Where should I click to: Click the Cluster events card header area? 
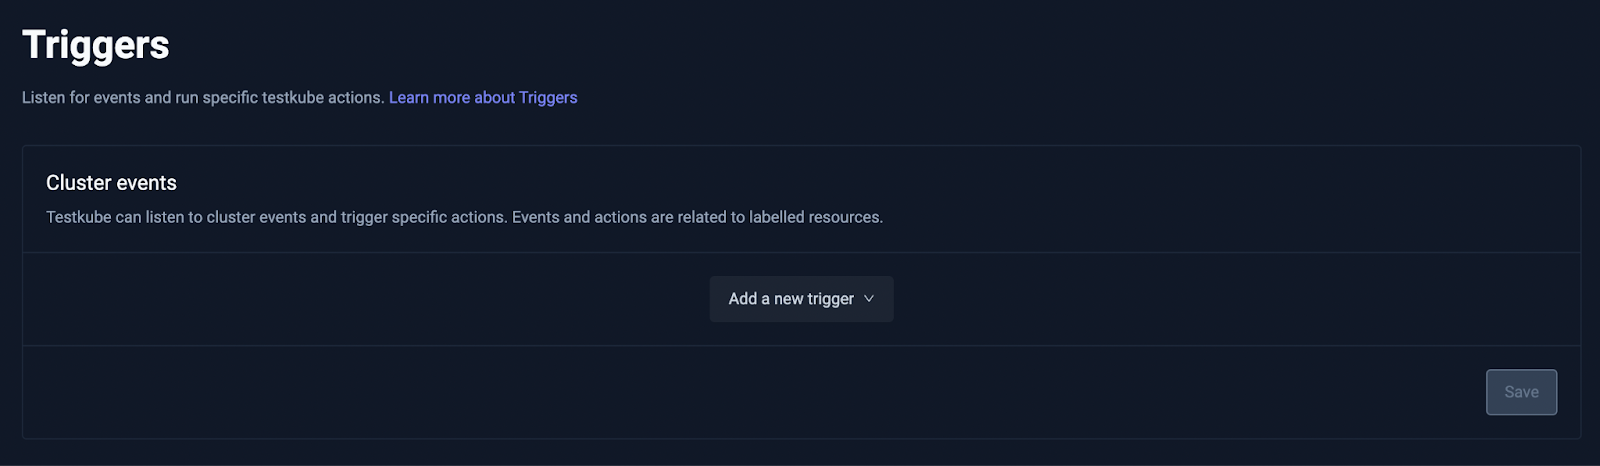[x=801, y=199]
